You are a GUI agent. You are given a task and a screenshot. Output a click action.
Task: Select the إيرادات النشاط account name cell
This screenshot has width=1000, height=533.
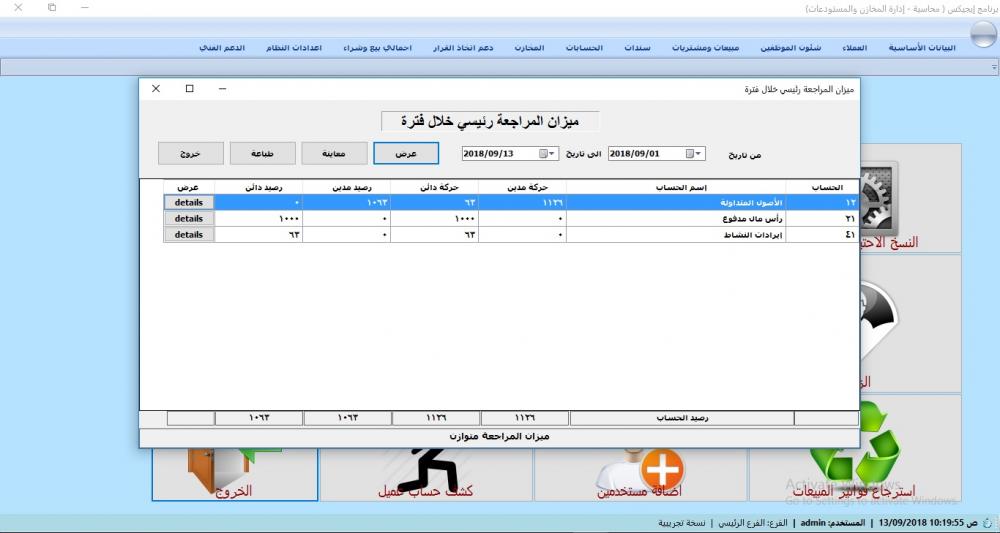pyautogui.click(x=676, y=235)
